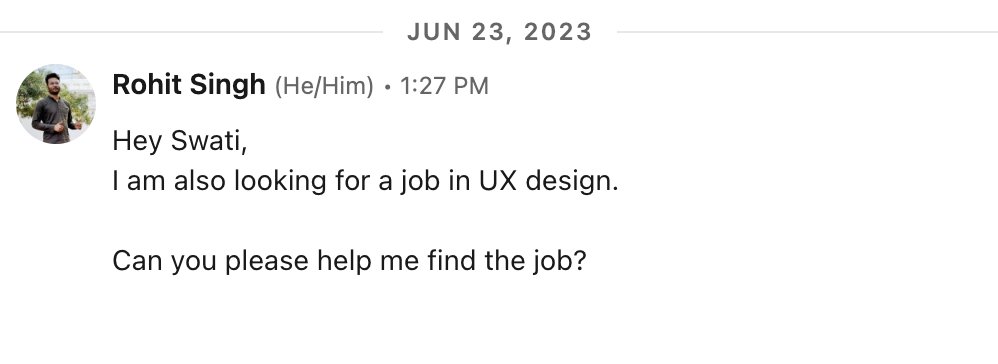Click the words "UX design" in the message
Screen dimensions: 998x364
pyautogui.click(x=549, y=181)
